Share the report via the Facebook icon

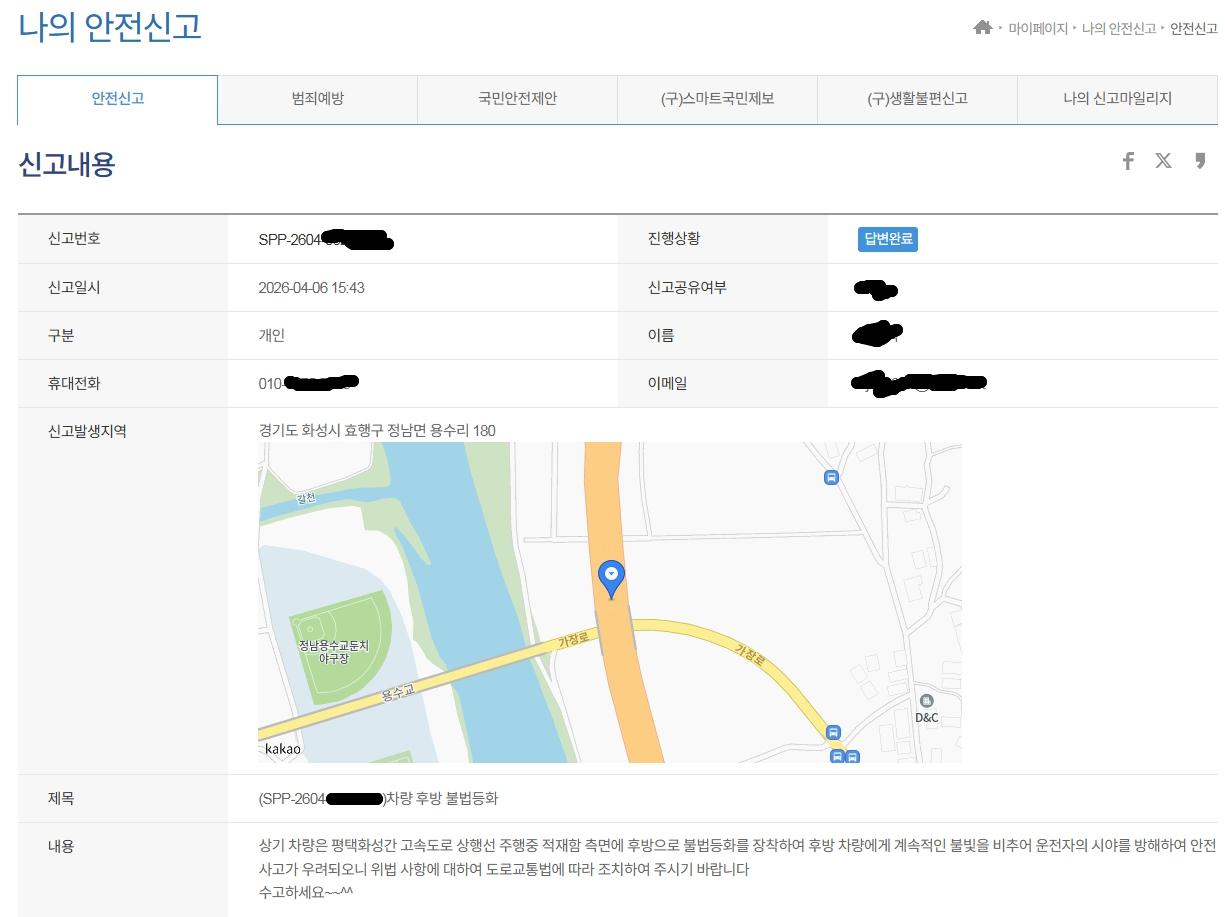point(1128,160)
